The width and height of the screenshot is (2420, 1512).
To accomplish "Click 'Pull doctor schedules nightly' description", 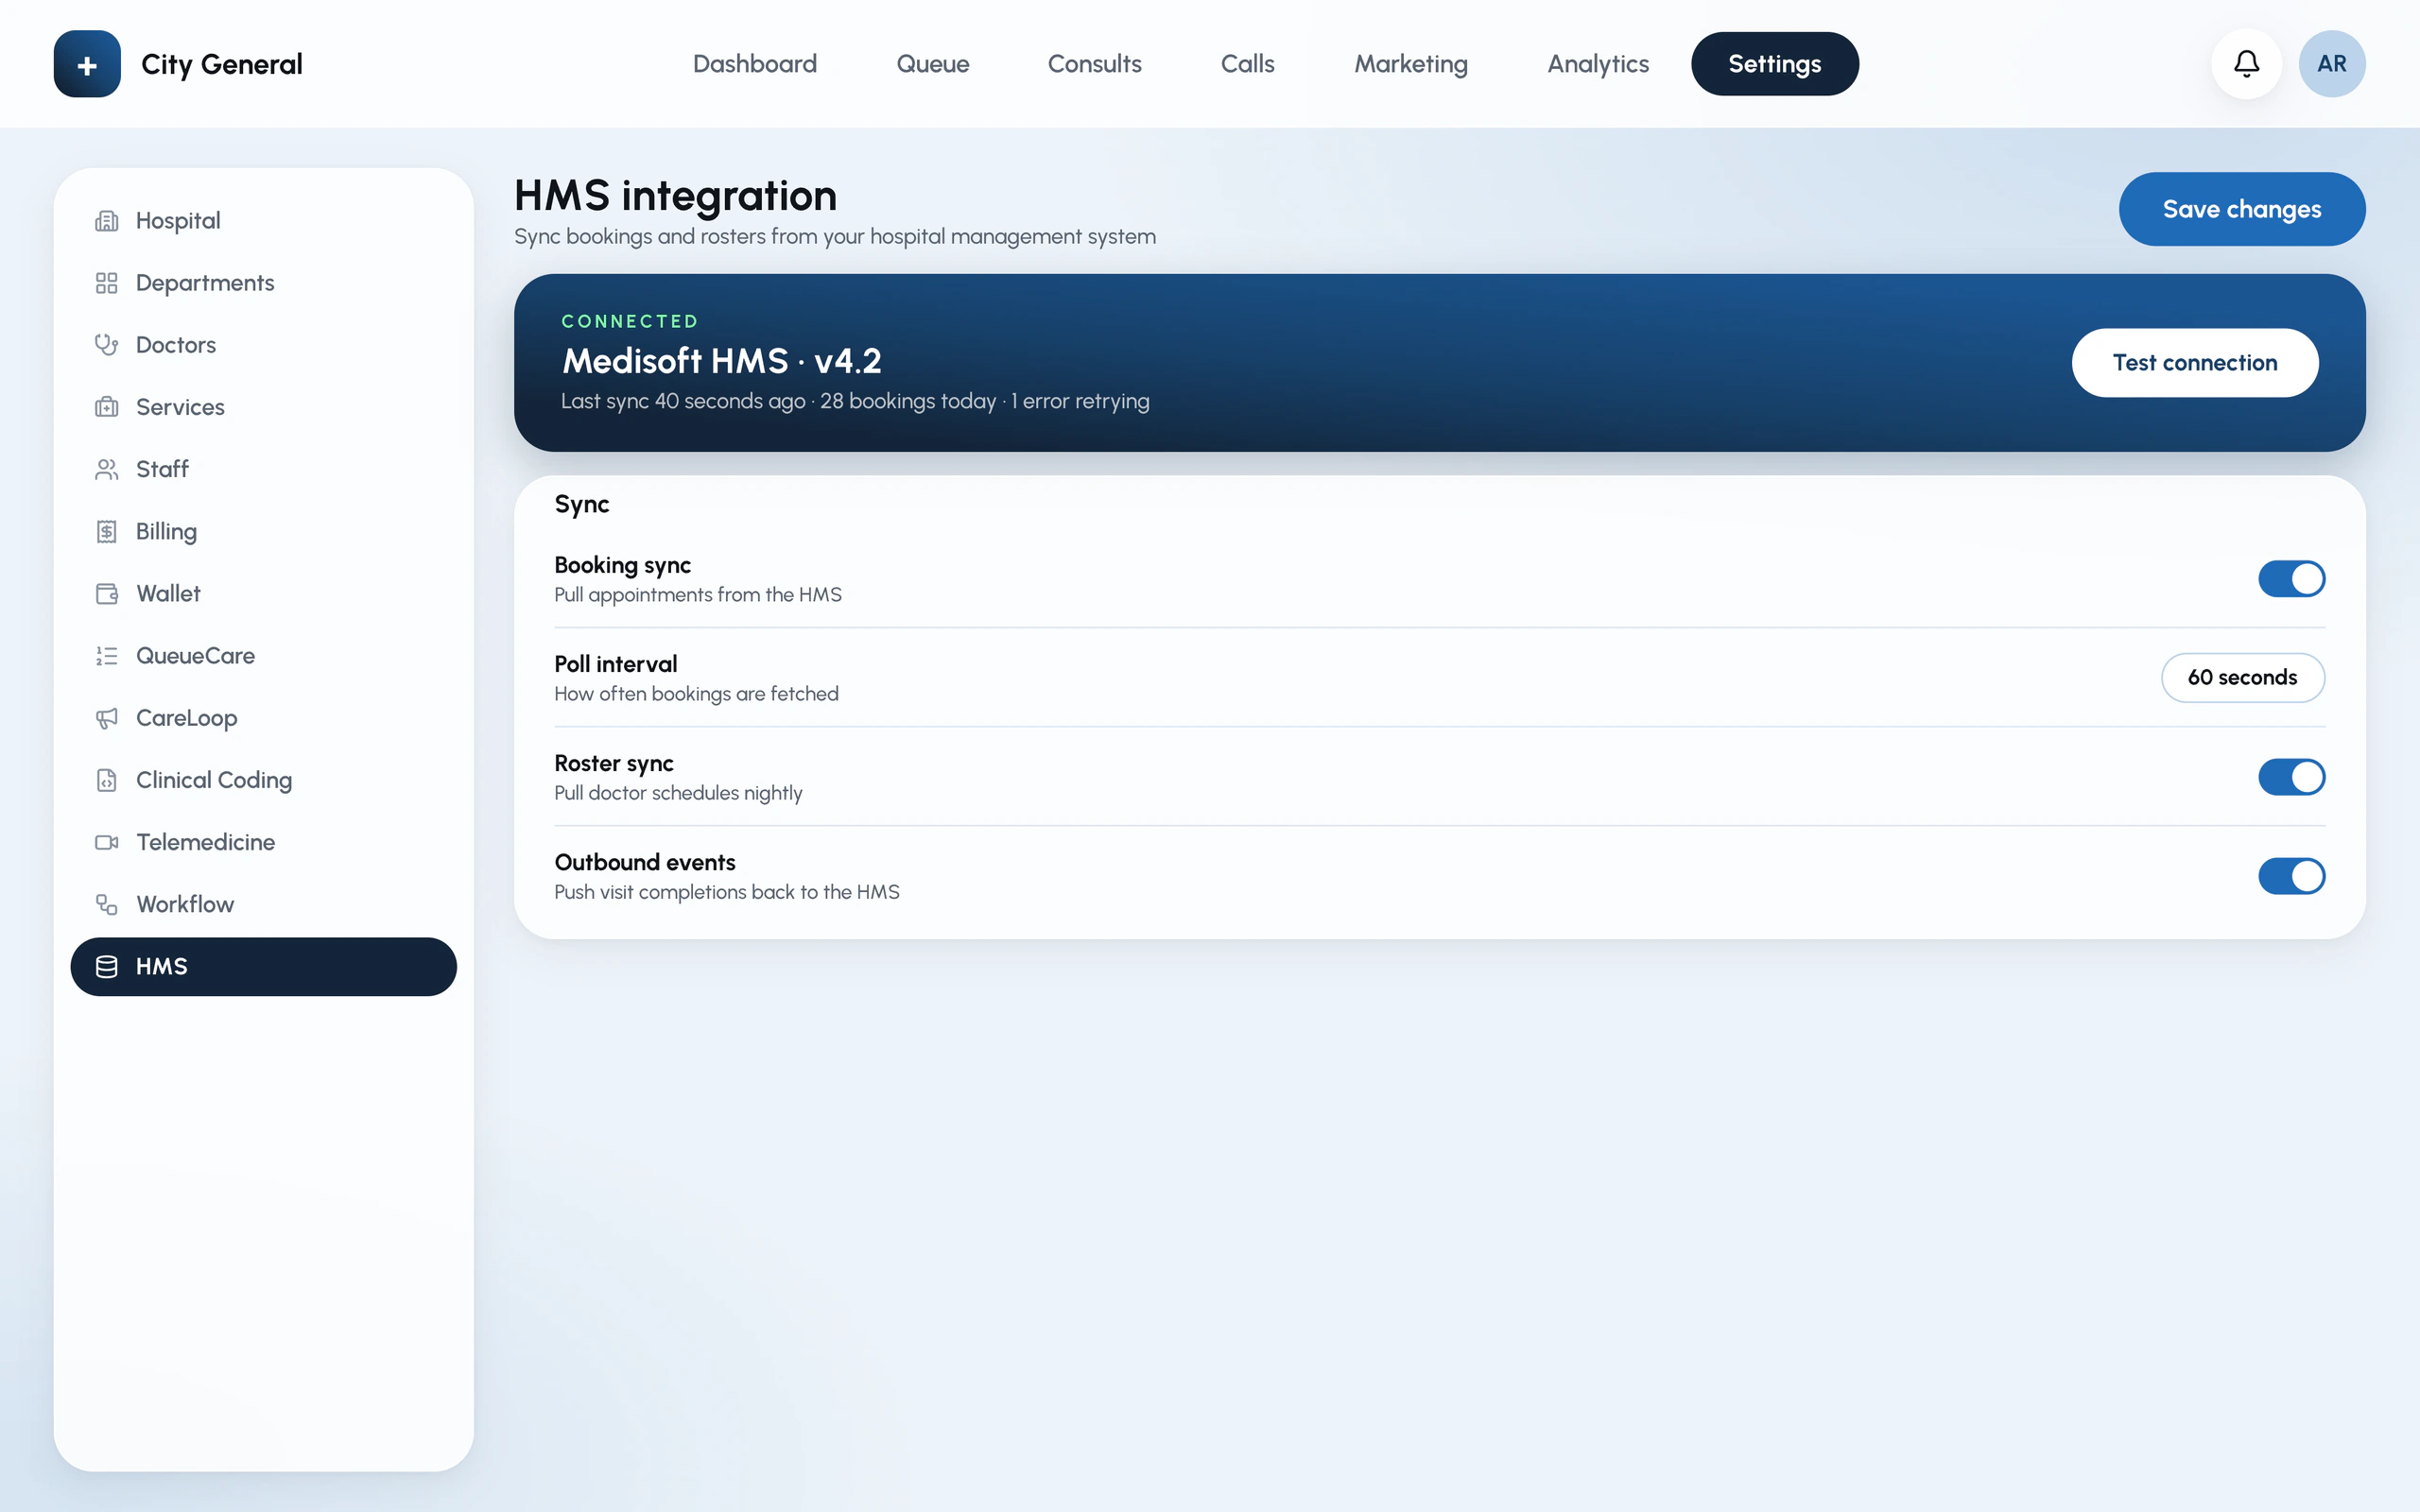I will (678, 793).
